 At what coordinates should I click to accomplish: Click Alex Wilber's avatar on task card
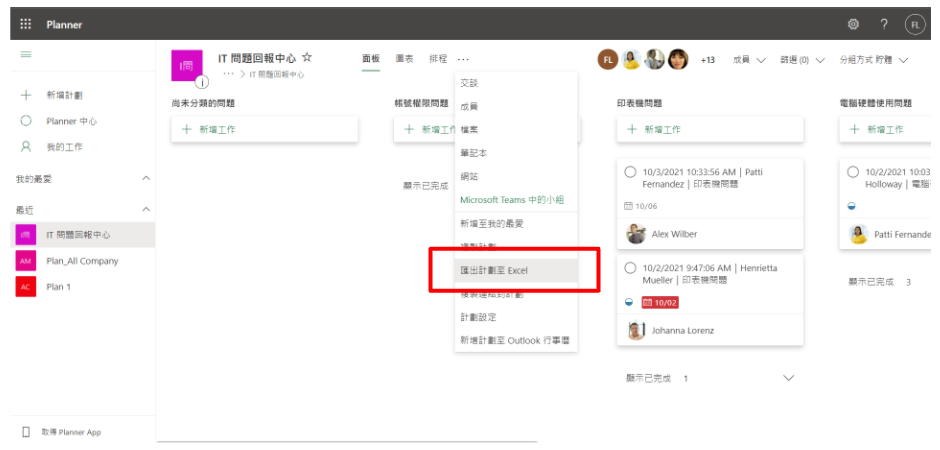pos(636,234)
